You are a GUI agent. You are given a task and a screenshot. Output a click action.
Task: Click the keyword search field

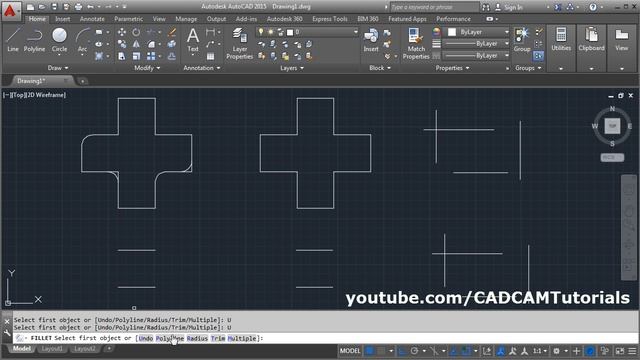(x=434, y=7)
